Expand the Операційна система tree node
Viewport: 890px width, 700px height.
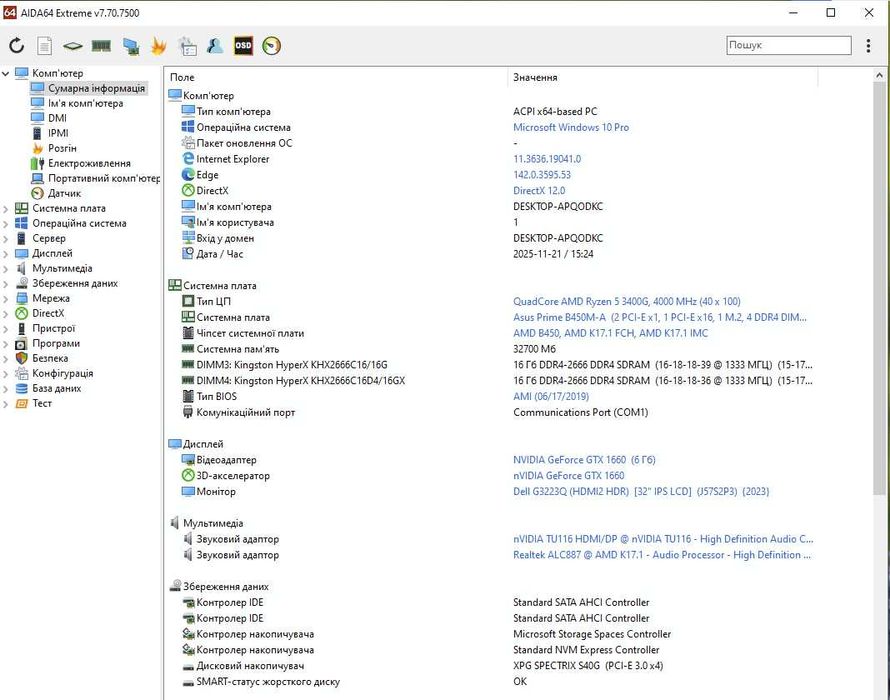coord(6,224)
